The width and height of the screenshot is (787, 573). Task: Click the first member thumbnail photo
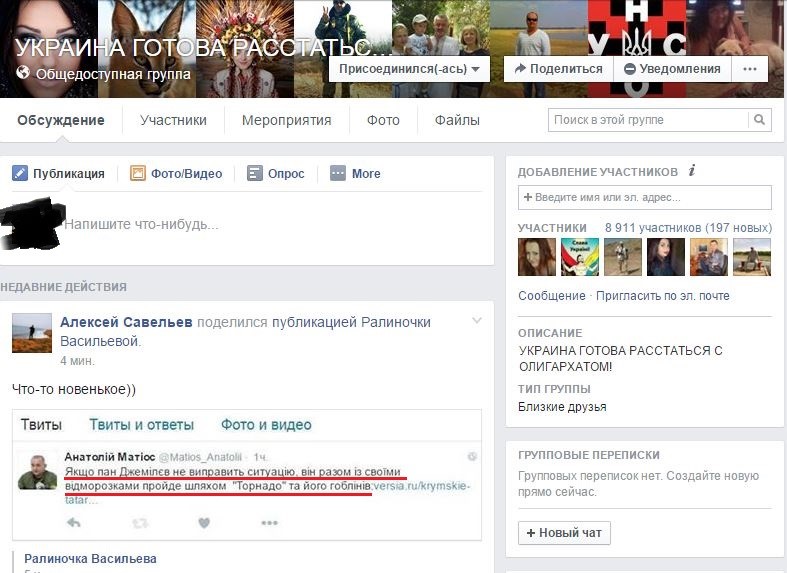pos(537,257)
